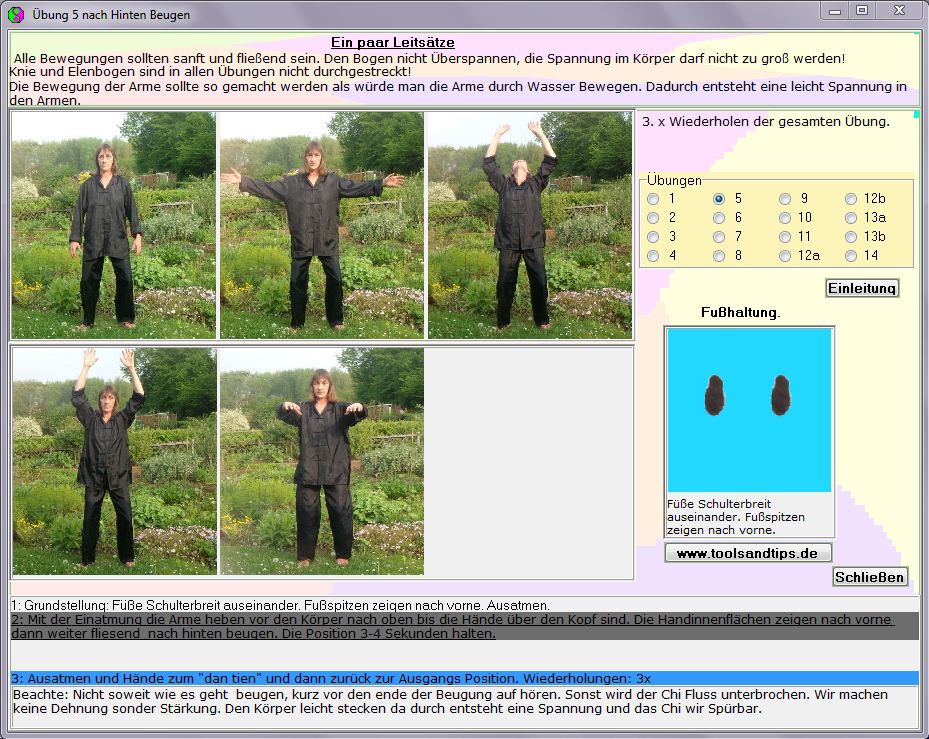Screen dimensions: 929x739
Task: Click the Fußhaltung foot position image
Action: click(x=749, y=410)
